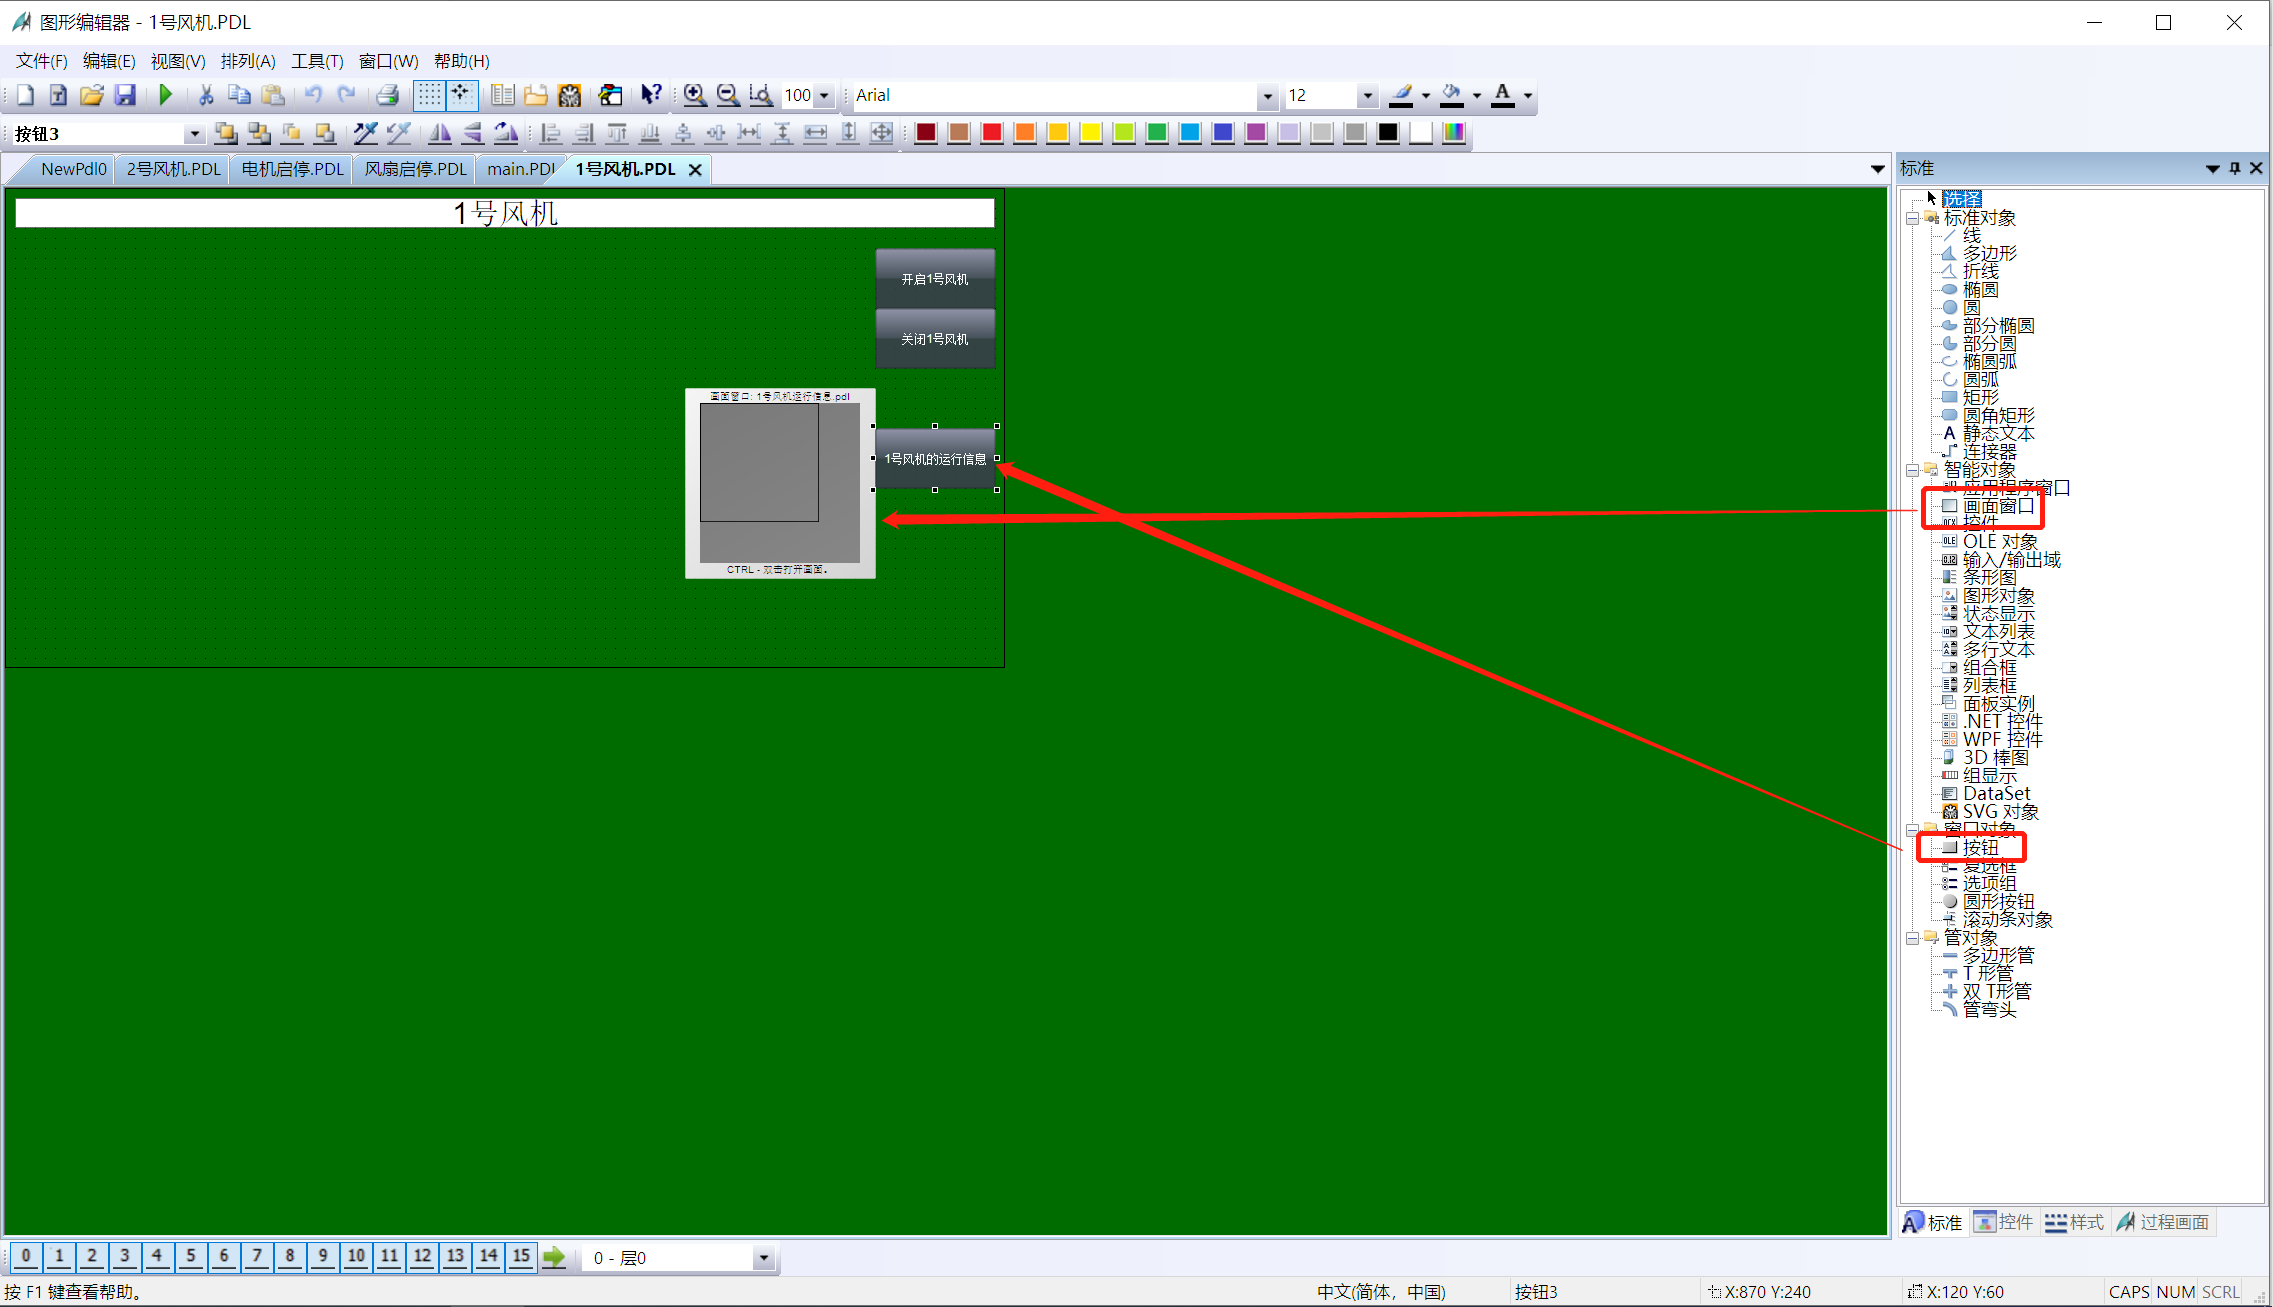The height and width of the screenshot is (1307, 2273).
Task: Click the What's This help pointer icon
Action: (651, 95)
